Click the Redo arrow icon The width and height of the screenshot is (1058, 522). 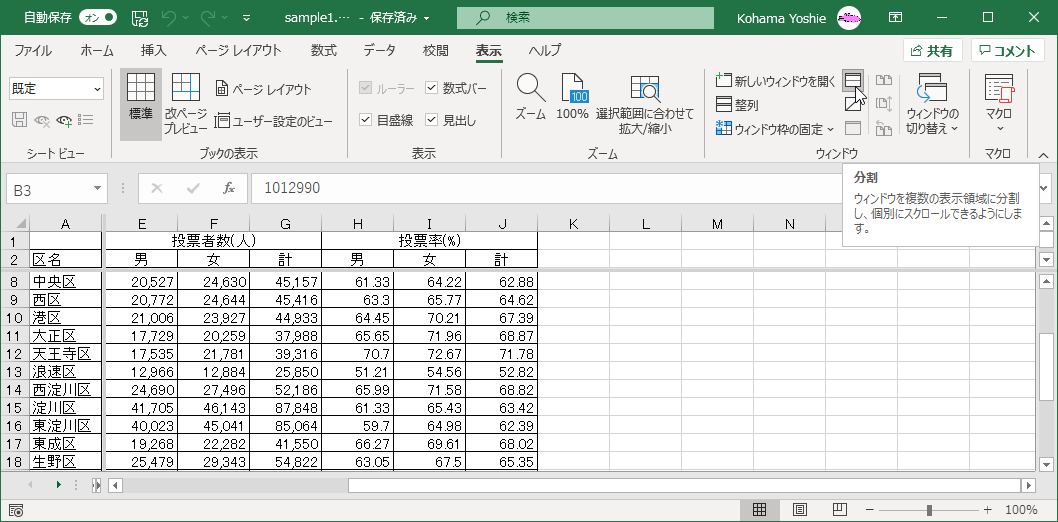click(208, 18)
